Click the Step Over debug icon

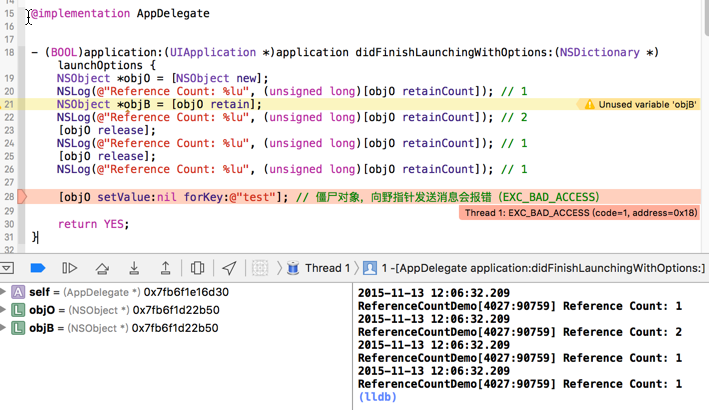101,268
